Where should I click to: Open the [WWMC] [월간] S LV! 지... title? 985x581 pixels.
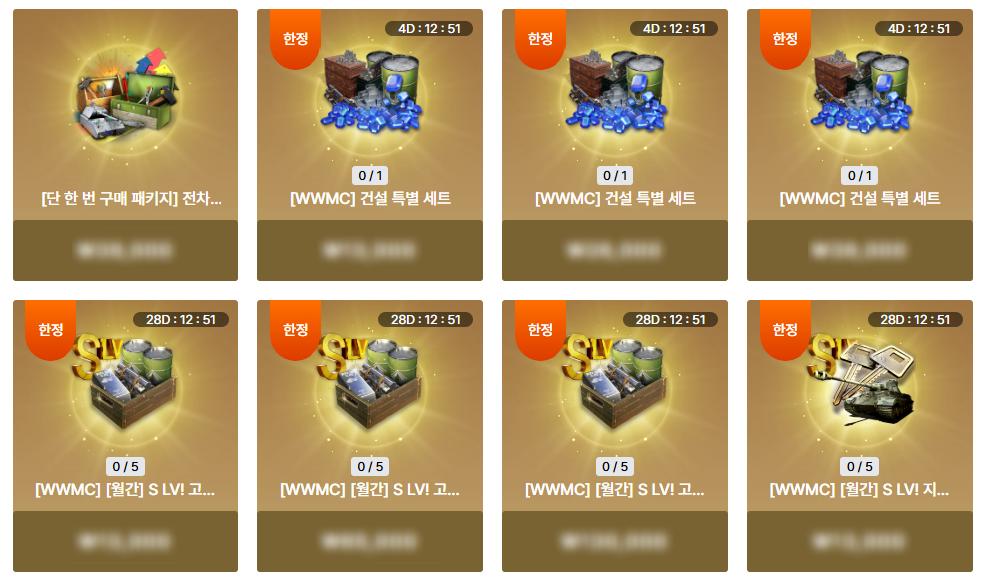point(859,489)
